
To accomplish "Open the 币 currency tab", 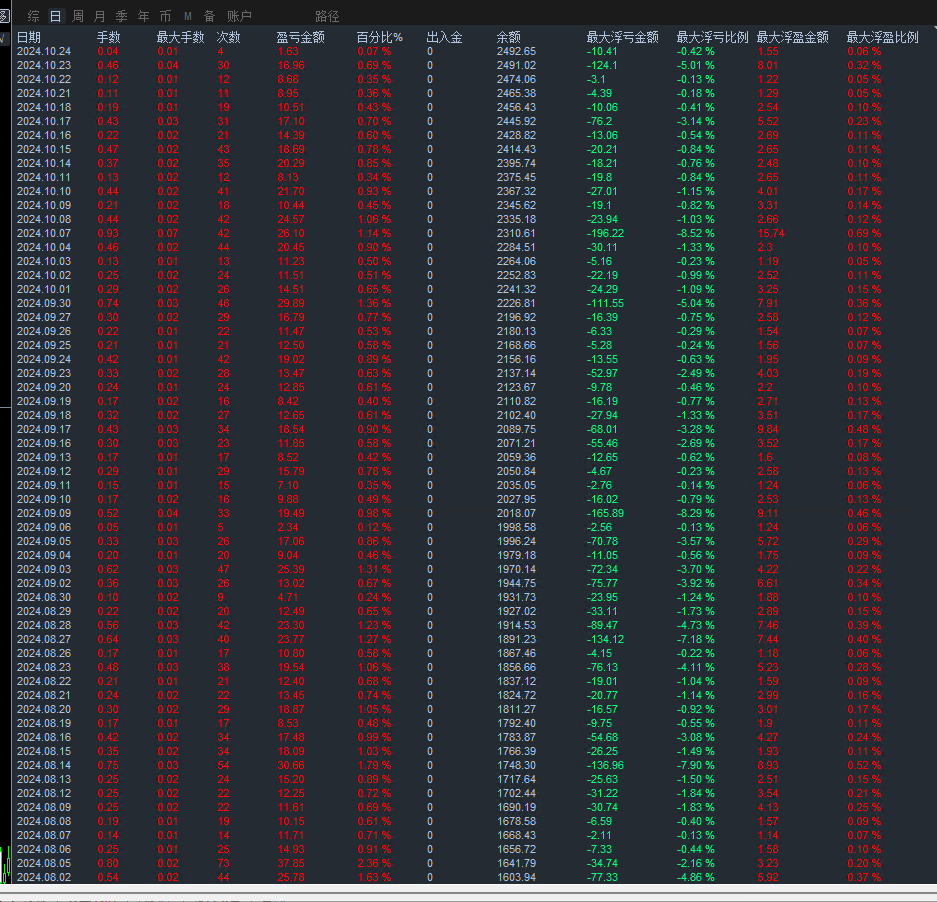I will [165, 16].
